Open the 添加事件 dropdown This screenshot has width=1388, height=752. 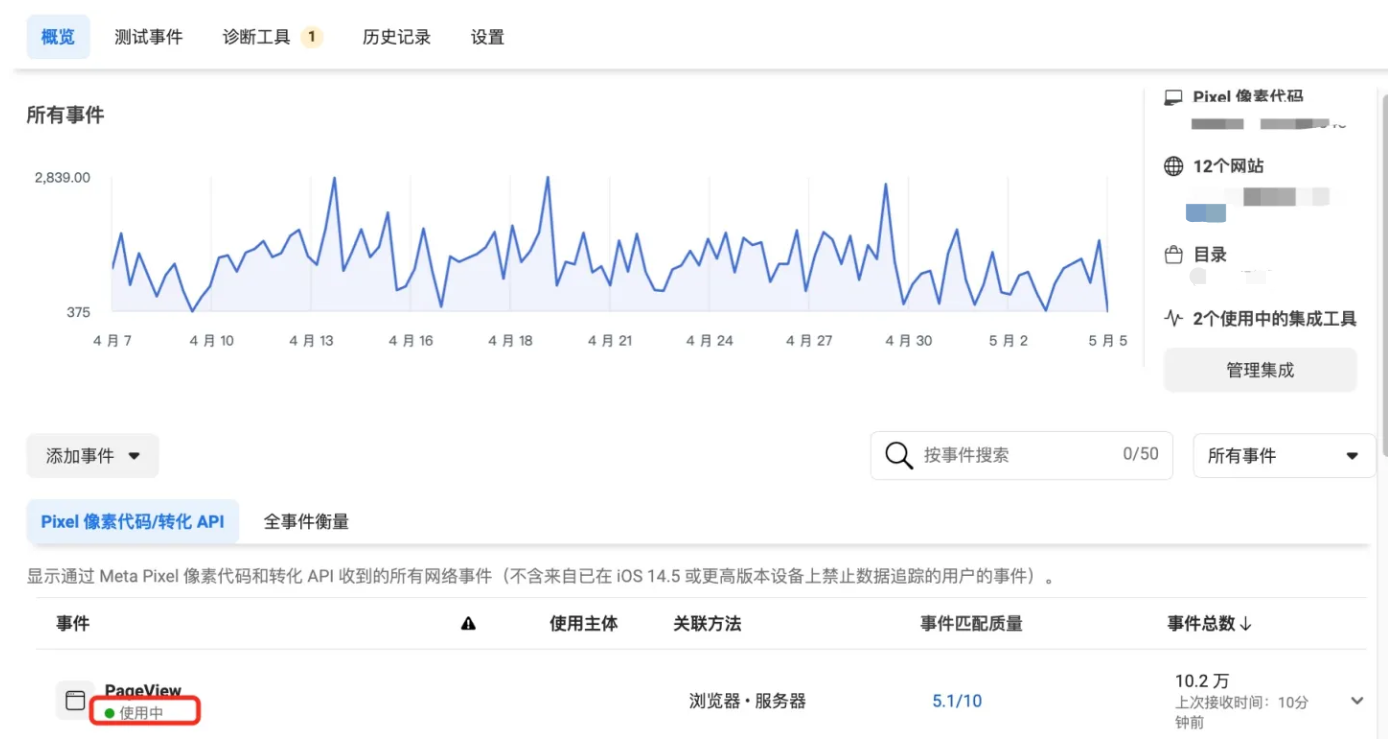coord(92,455)
